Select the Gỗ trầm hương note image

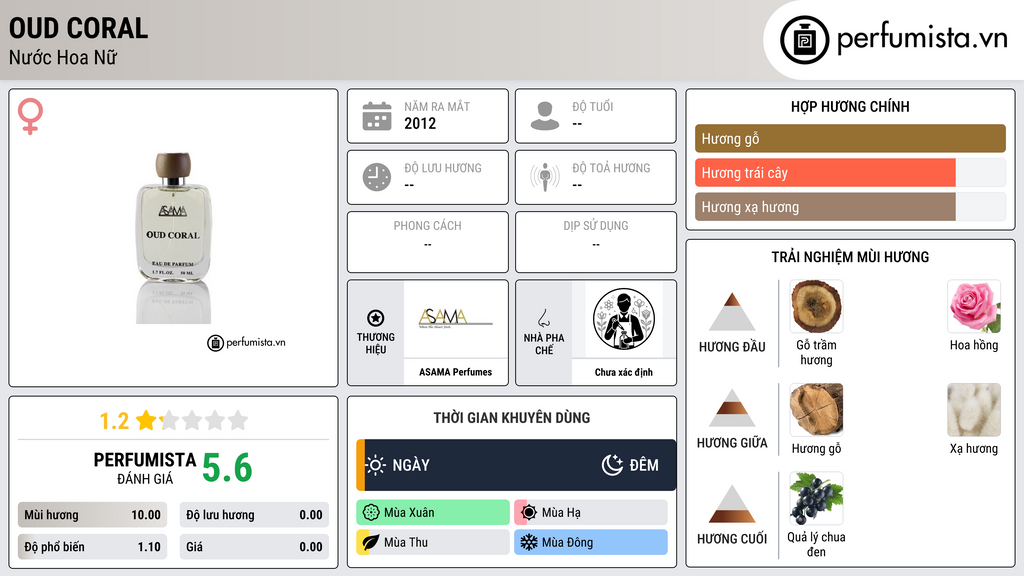click(x=816, y=306)
